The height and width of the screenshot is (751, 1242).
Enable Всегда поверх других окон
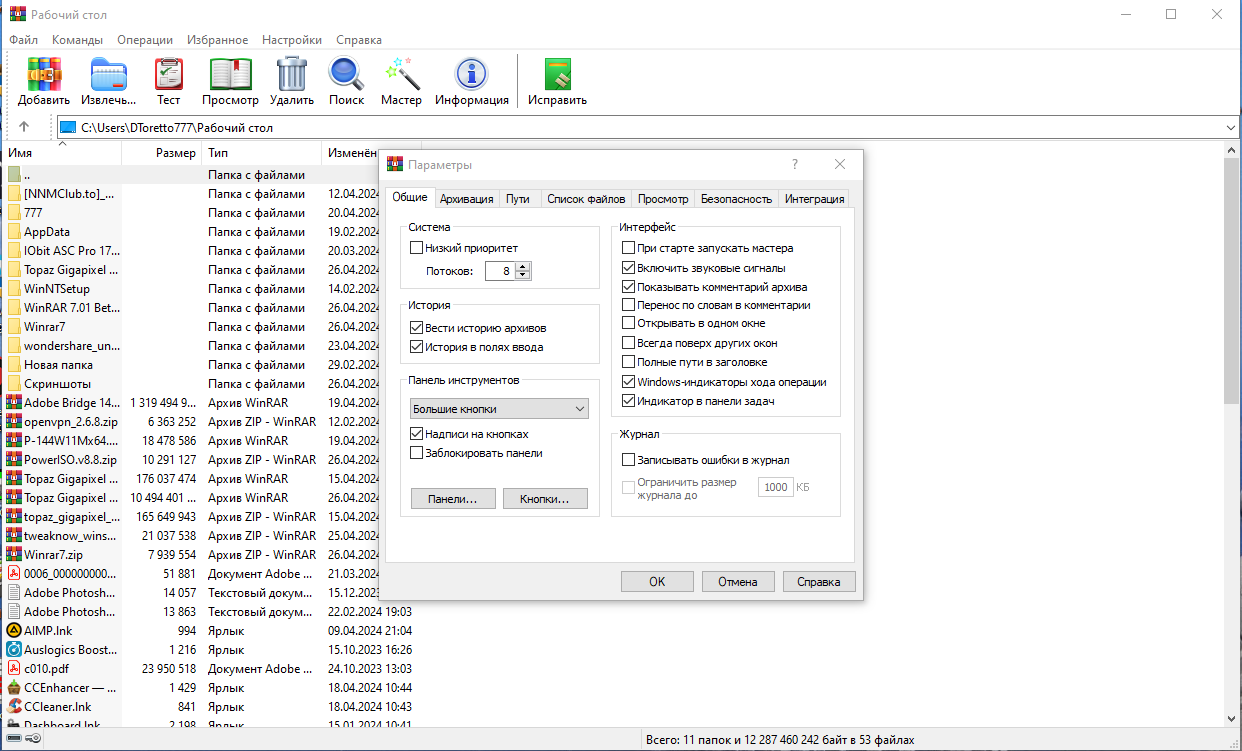click(628, 343)
